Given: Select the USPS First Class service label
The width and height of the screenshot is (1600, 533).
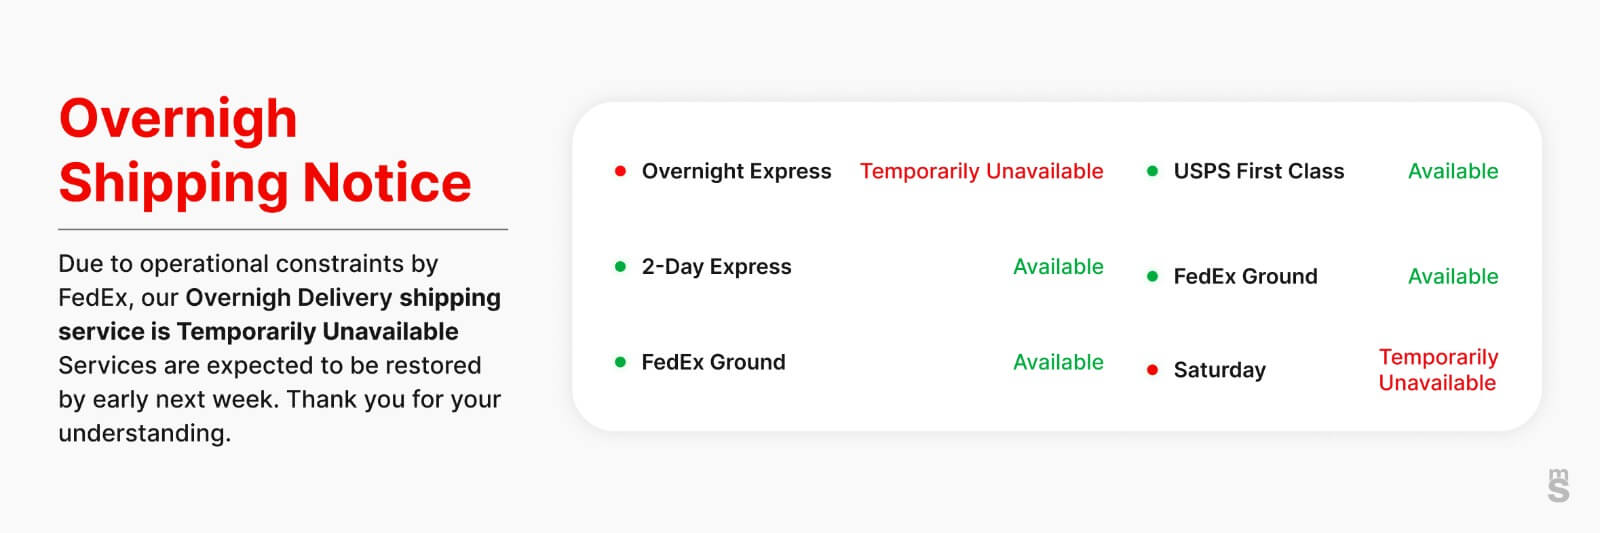Looking at the screenshot, I should click(1258, 171).
